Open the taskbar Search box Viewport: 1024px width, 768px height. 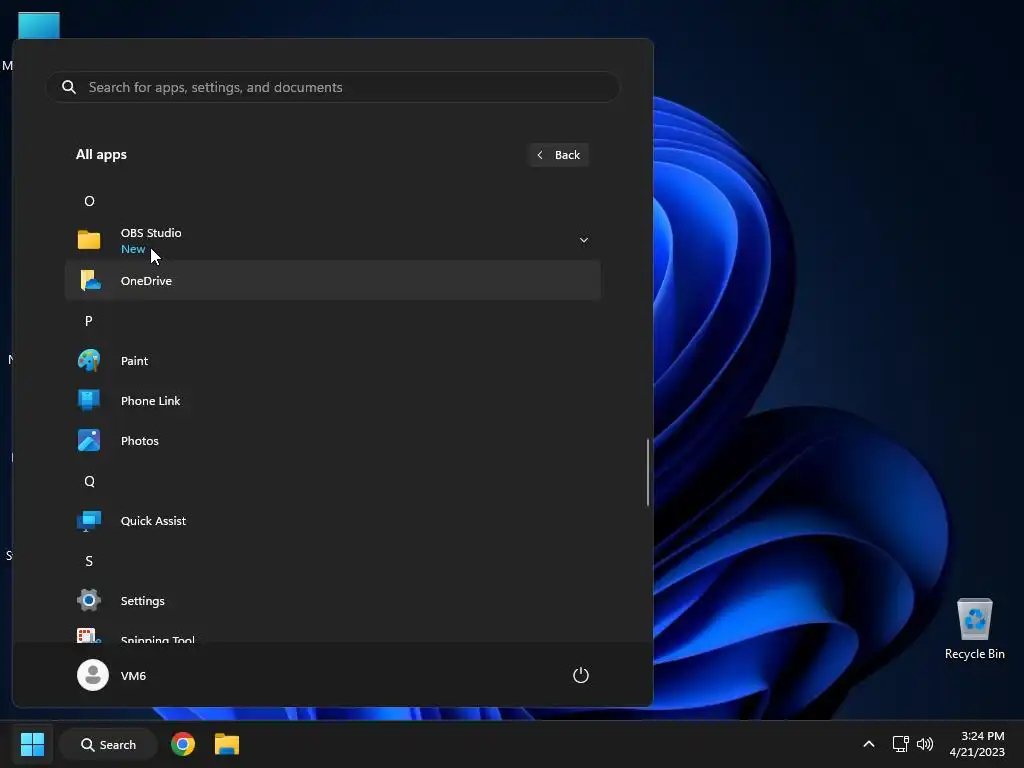click(108, 744)
